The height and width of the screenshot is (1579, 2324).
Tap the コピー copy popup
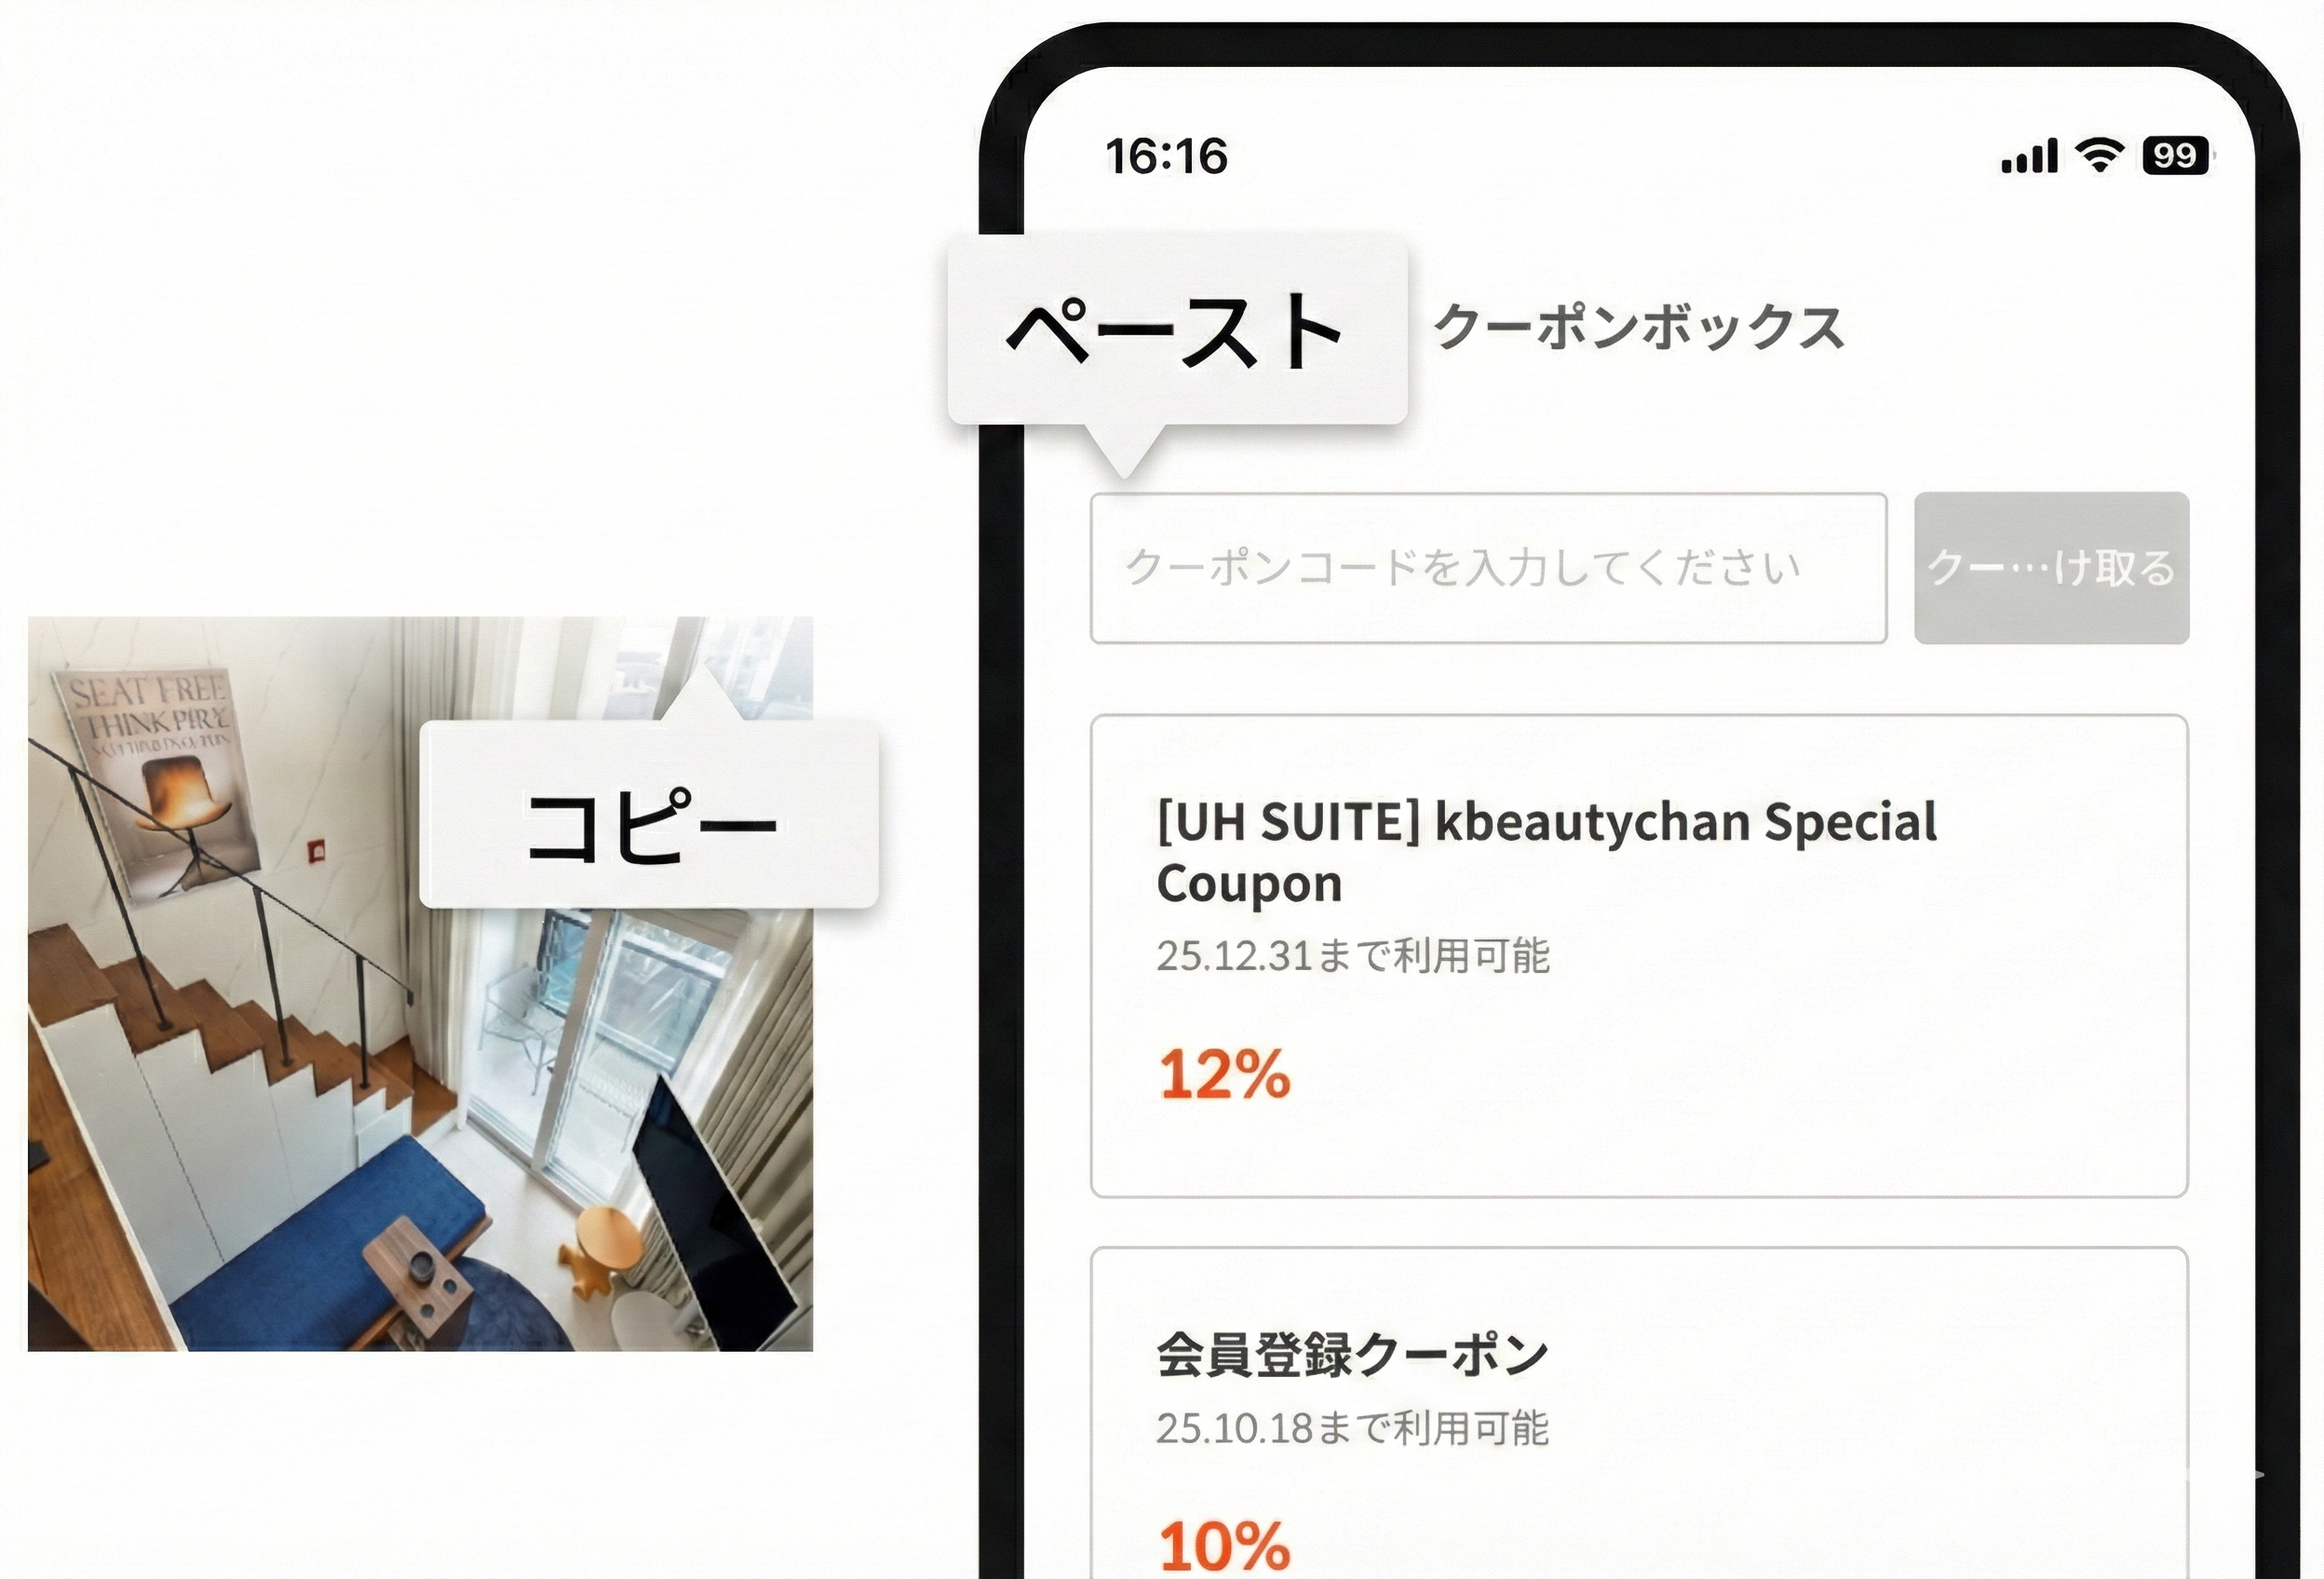coord(649,814)
